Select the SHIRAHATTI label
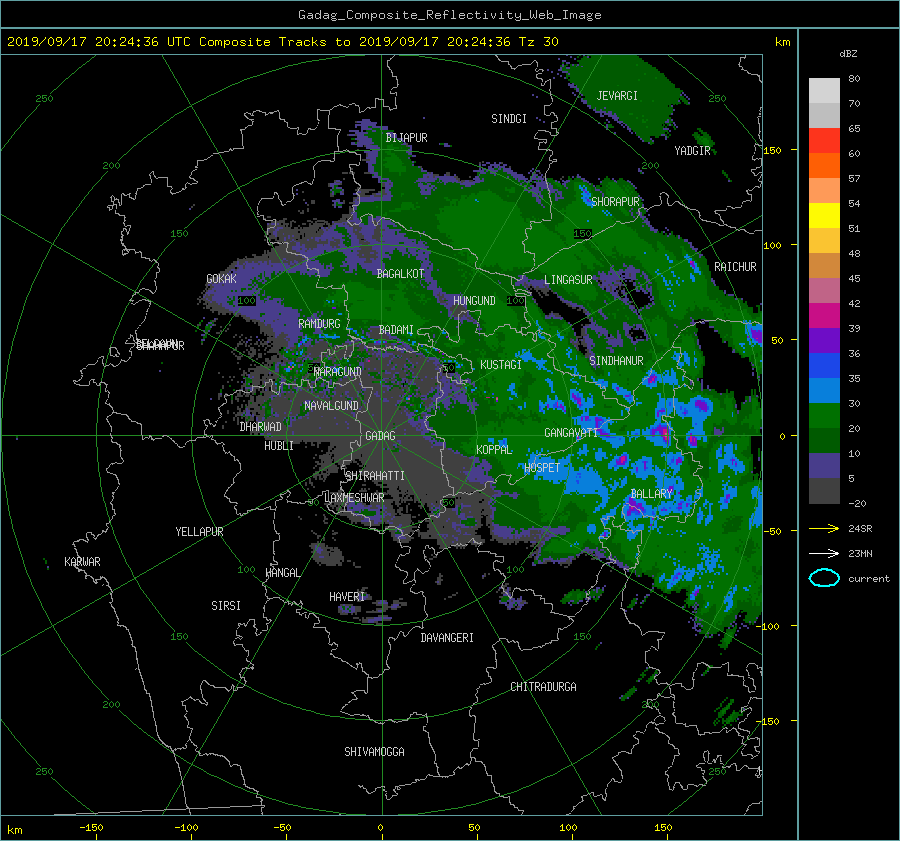Viewport: 900px width, 841px height. click(x=375, y=476)
